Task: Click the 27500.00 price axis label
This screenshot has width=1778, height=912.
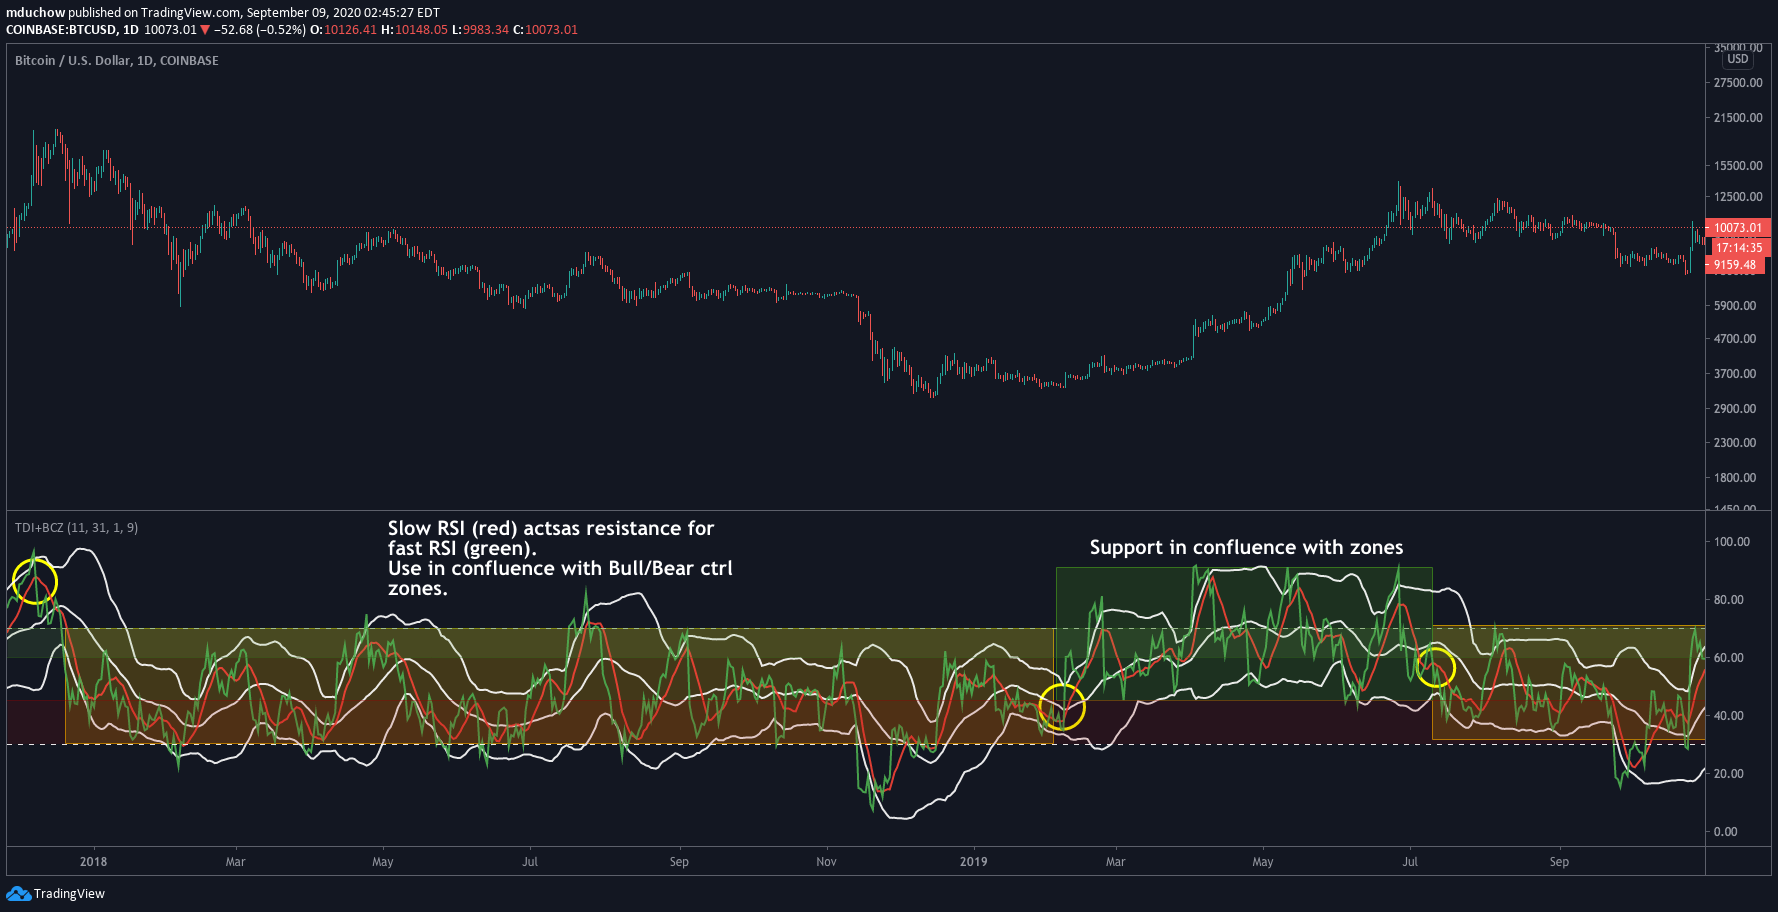Action: 1738,83
